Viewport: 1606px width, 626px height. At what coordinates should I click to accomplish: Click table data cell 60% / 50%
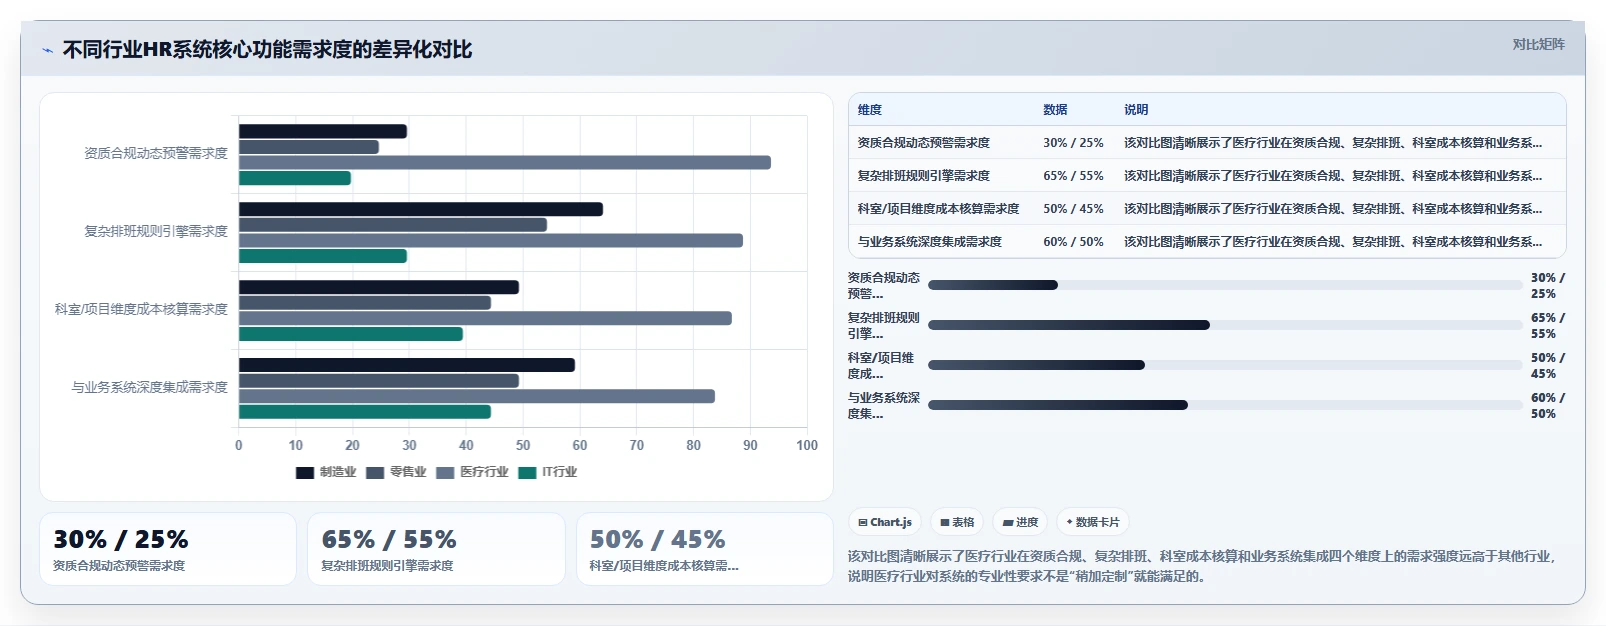point(1073,242)
